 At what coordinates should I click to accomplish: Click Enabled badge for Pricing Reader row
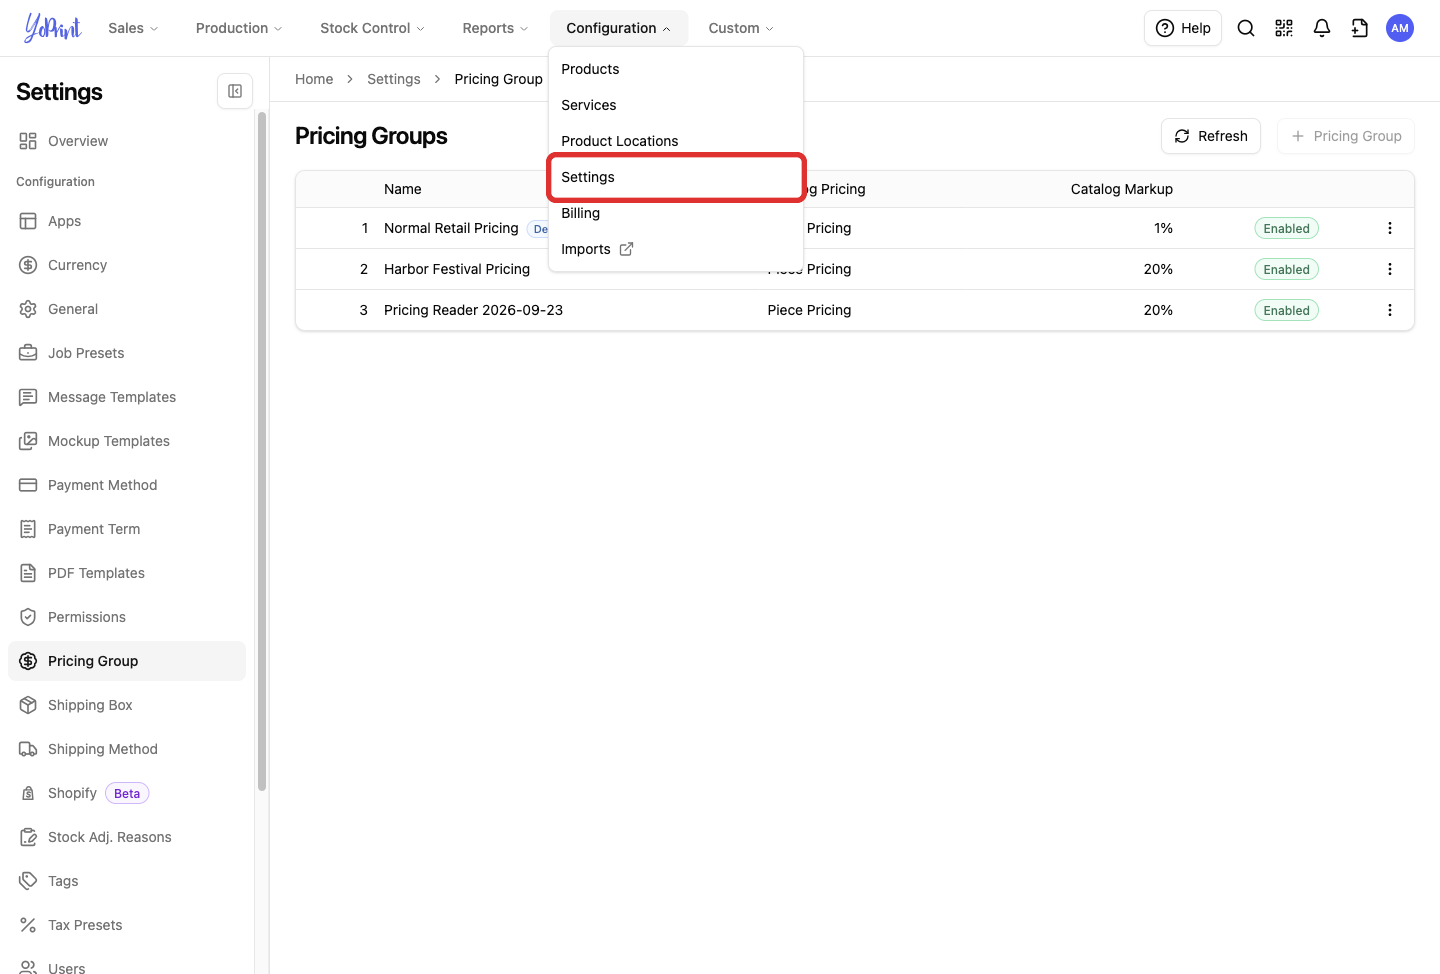click(x=1287, y=310)
